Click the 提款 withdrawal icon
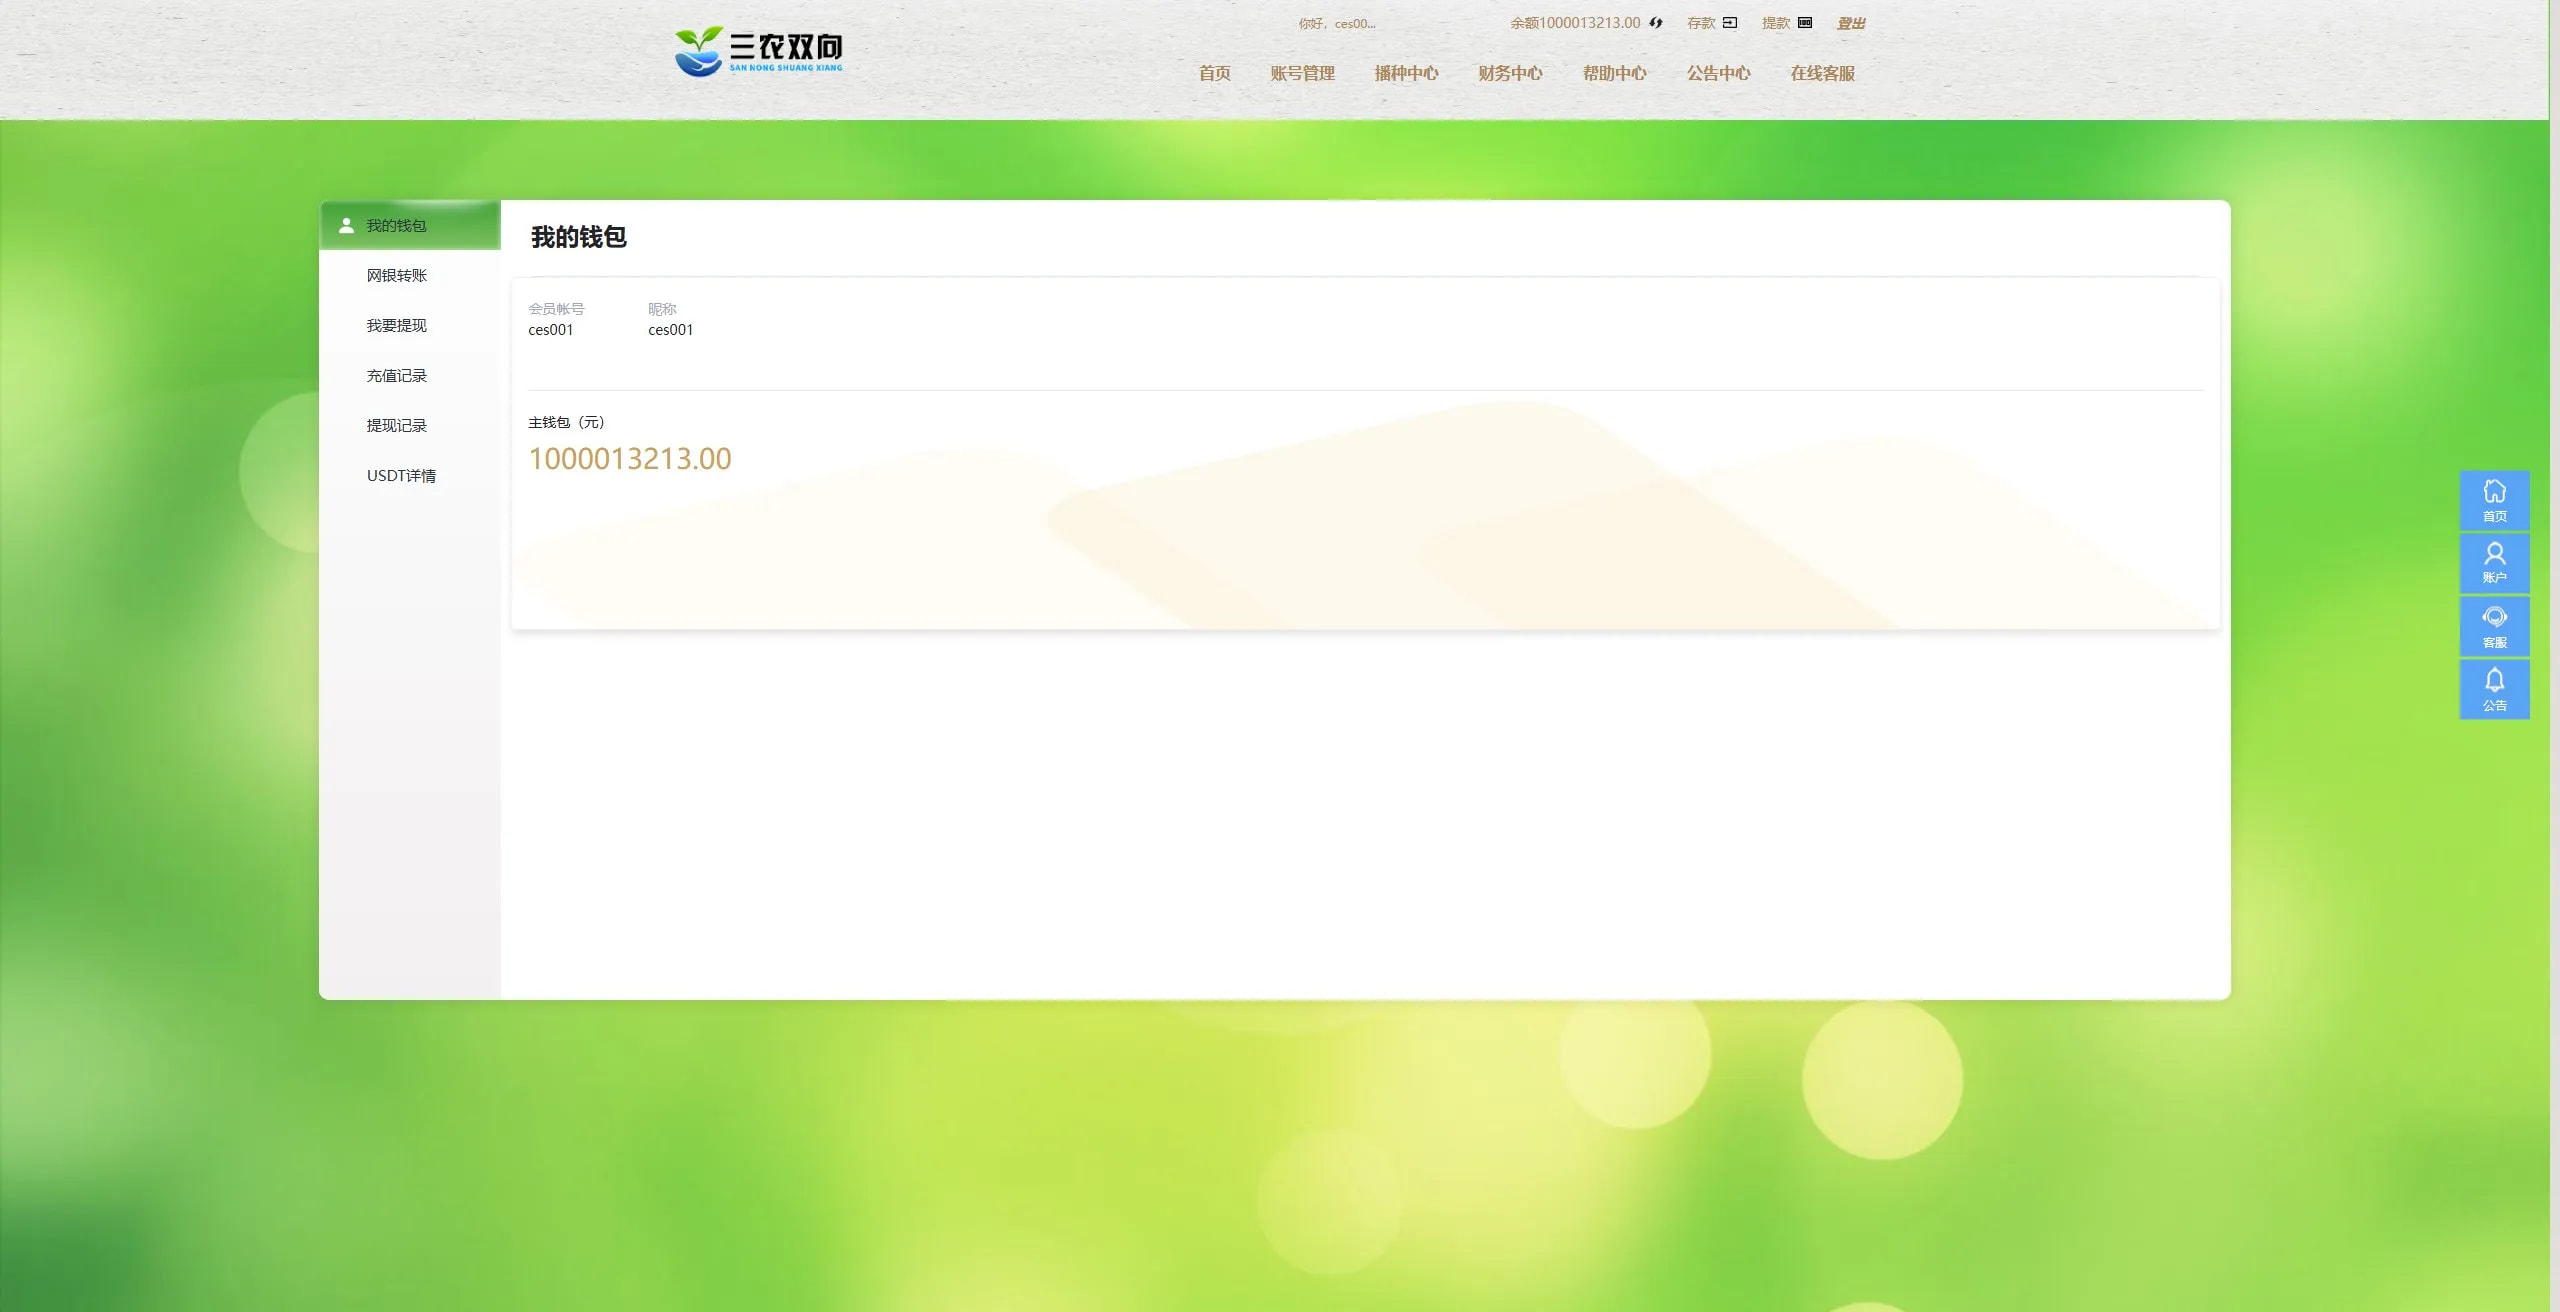Screen dimensions: 2560x1312 click(x=1805, y=23)
